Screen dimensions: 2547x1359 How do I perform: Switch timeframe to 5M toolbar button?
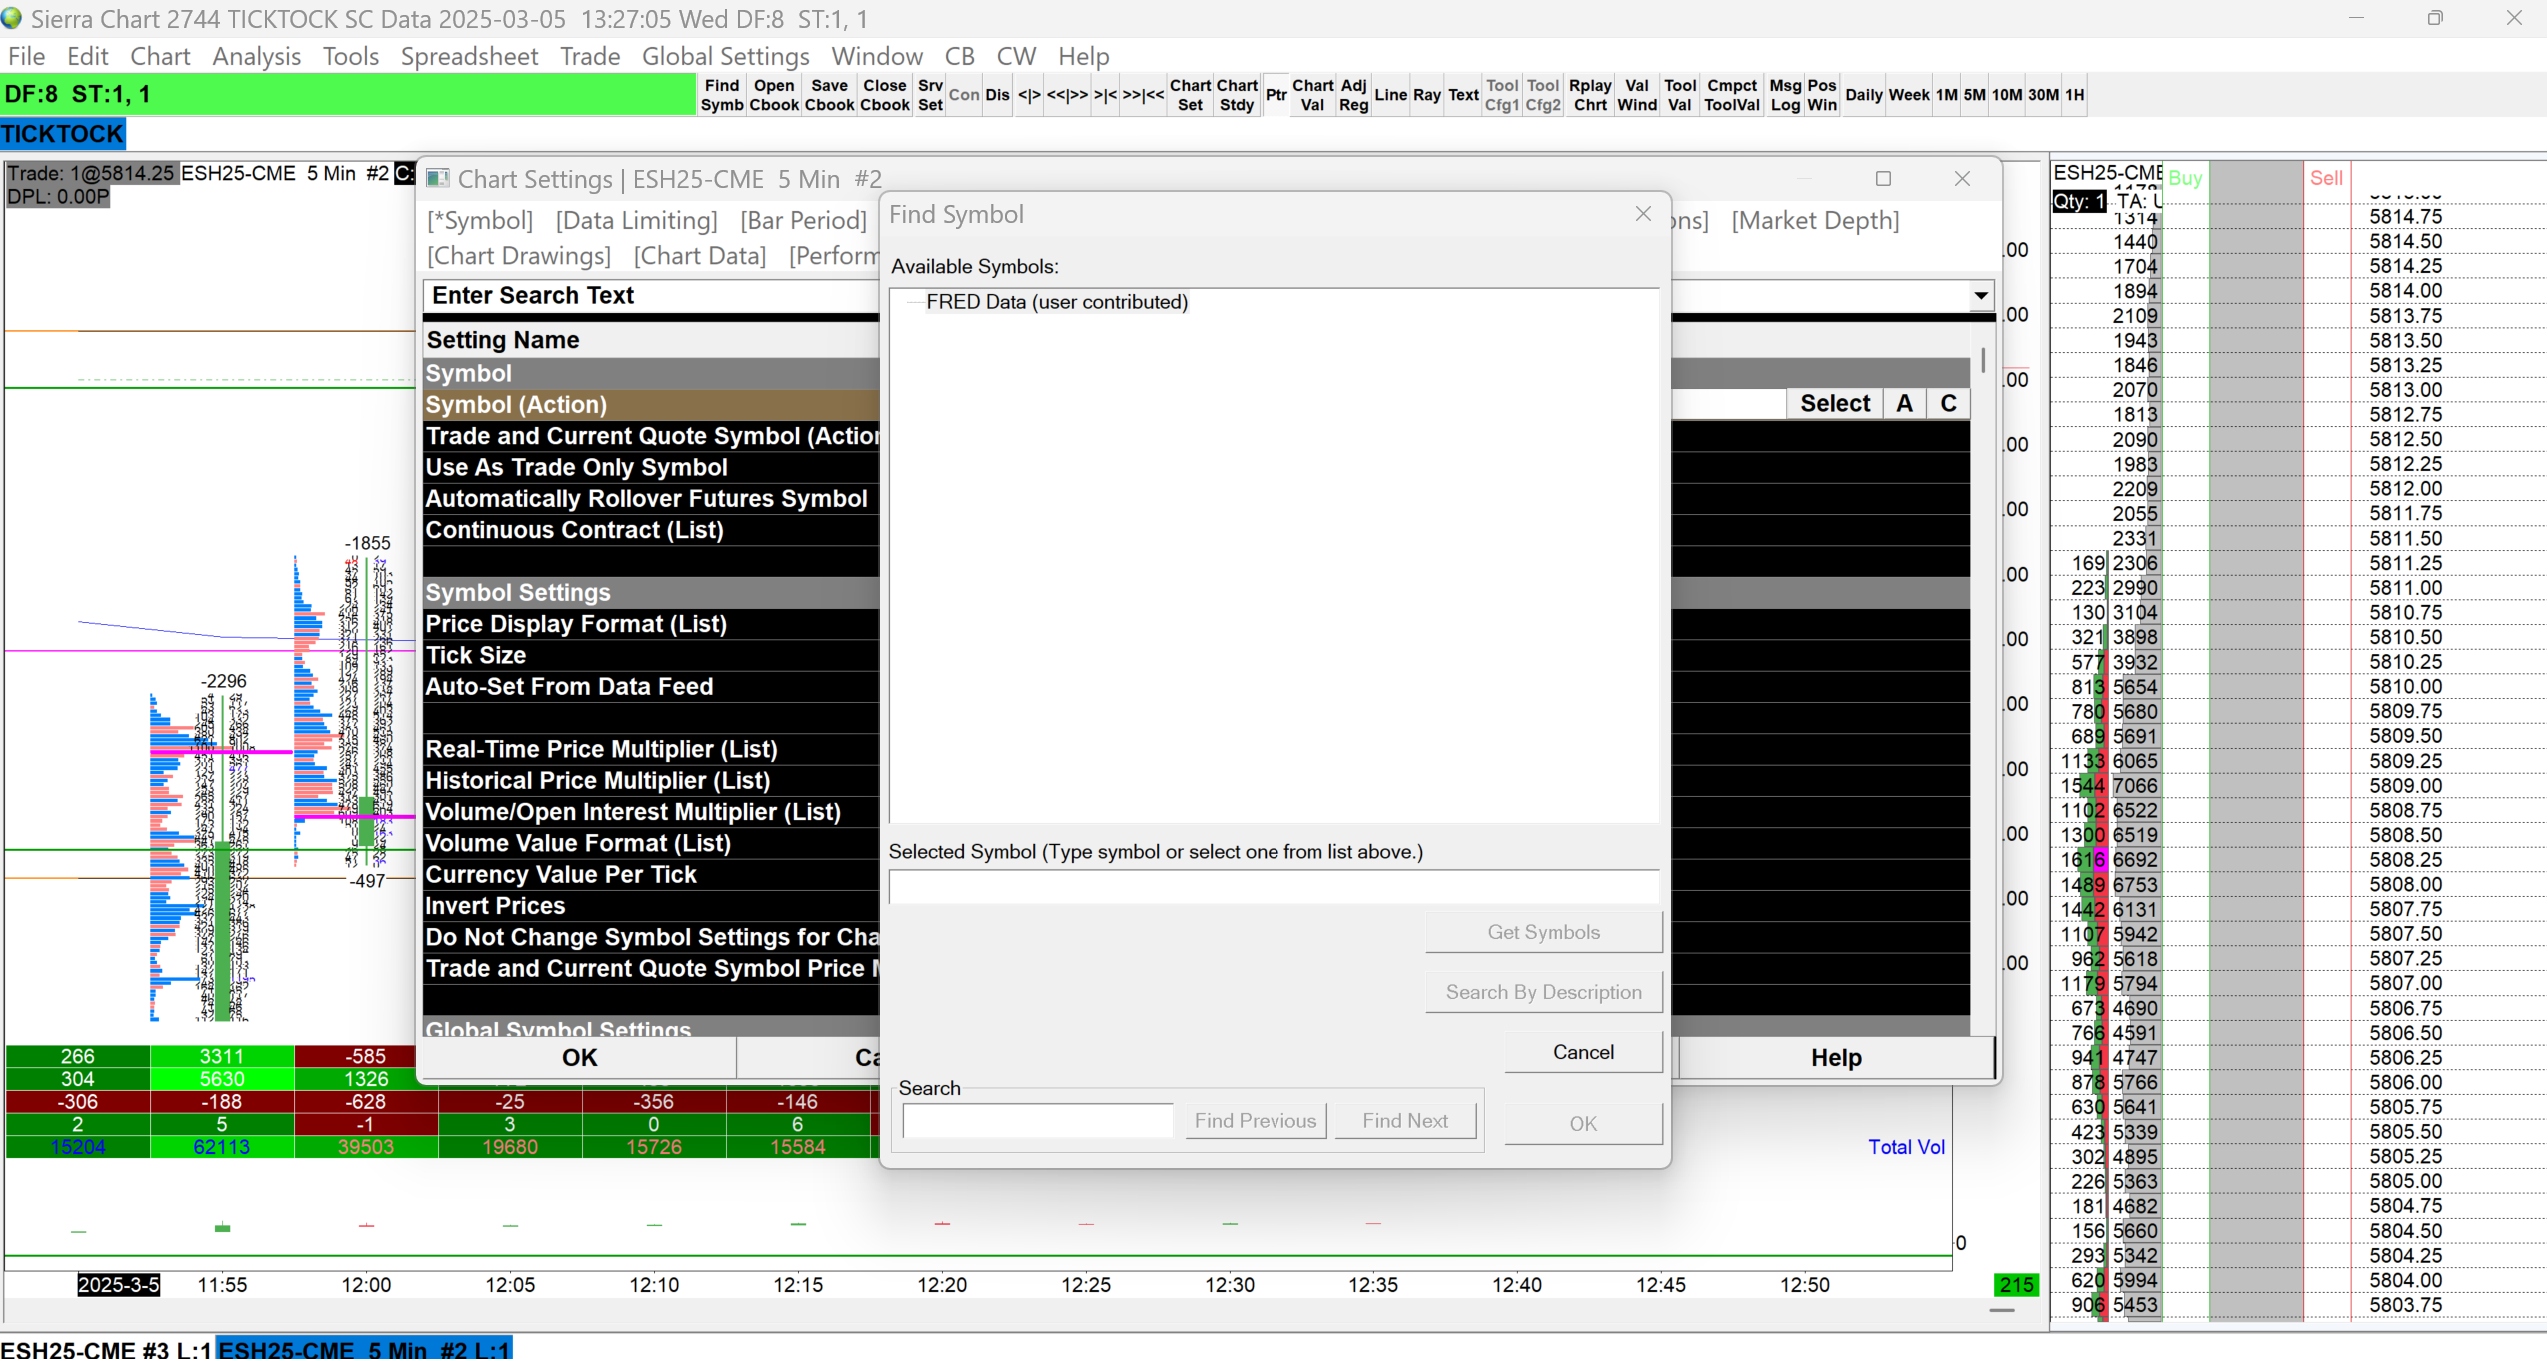click(1974, 95)
